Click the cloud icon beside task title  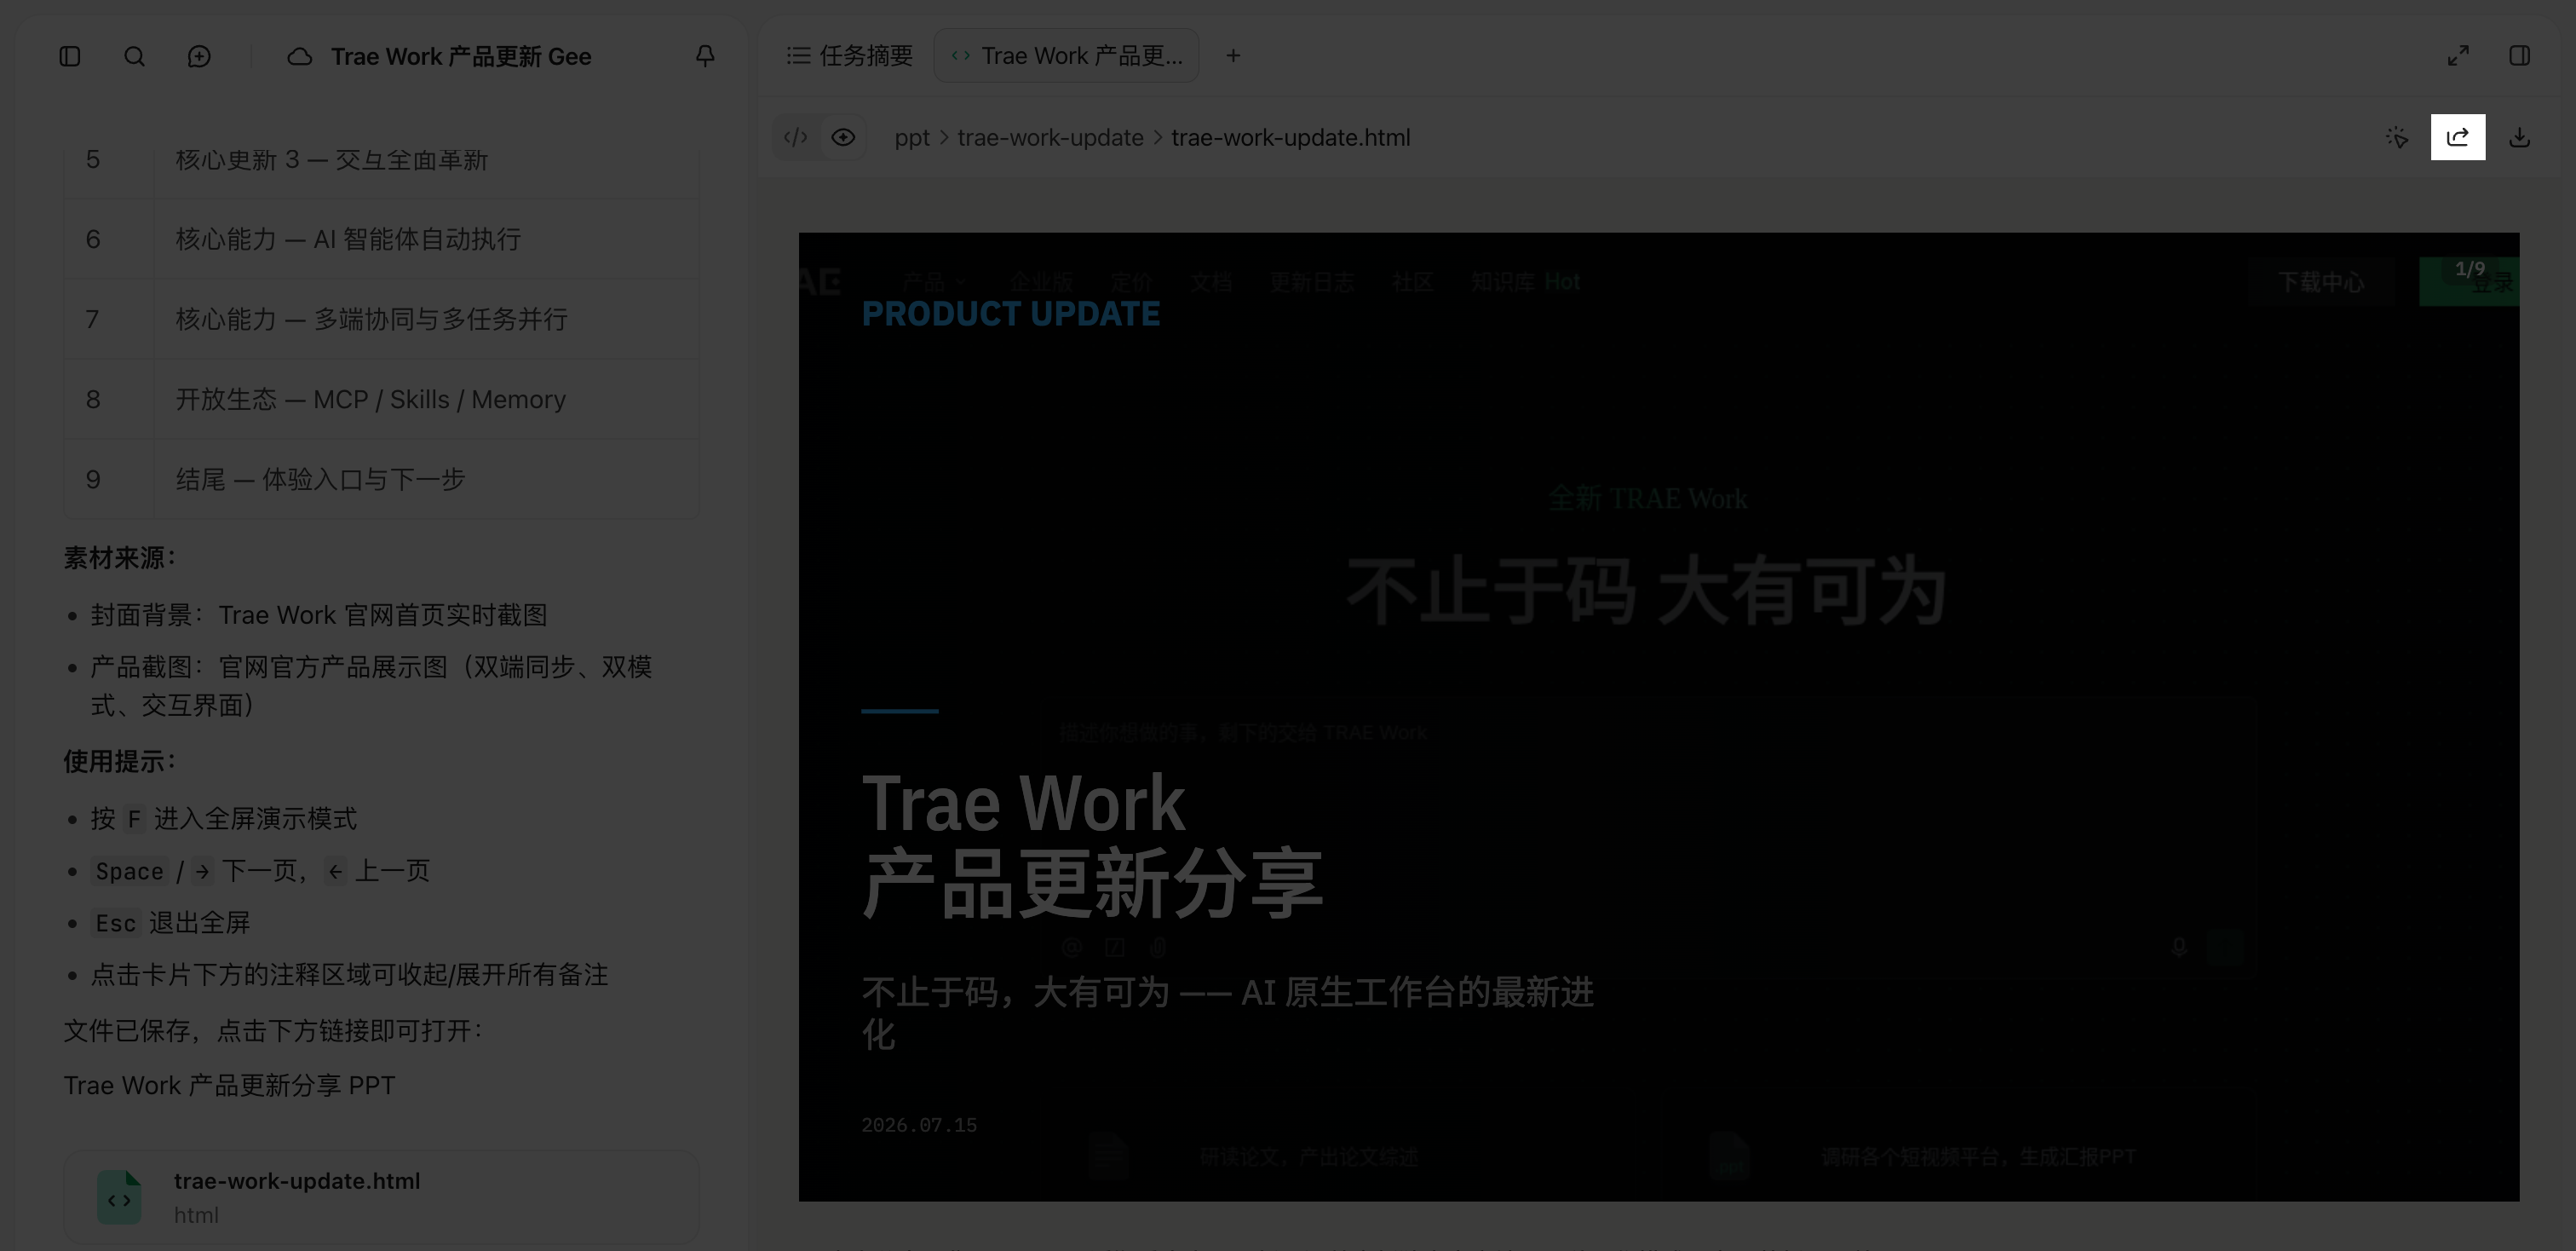pyautogui.click(x=299, y=57)
